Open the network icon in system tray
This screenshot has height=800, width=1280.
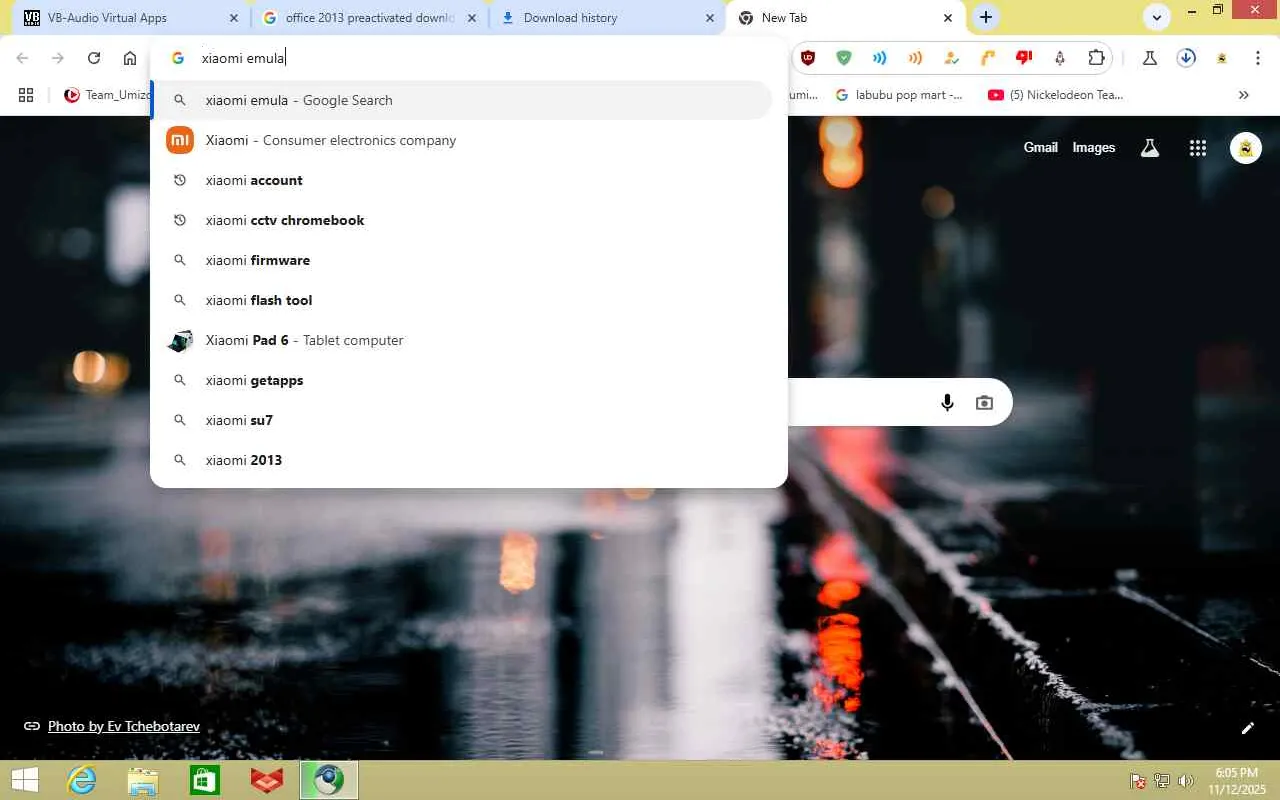coord(1162,781)
